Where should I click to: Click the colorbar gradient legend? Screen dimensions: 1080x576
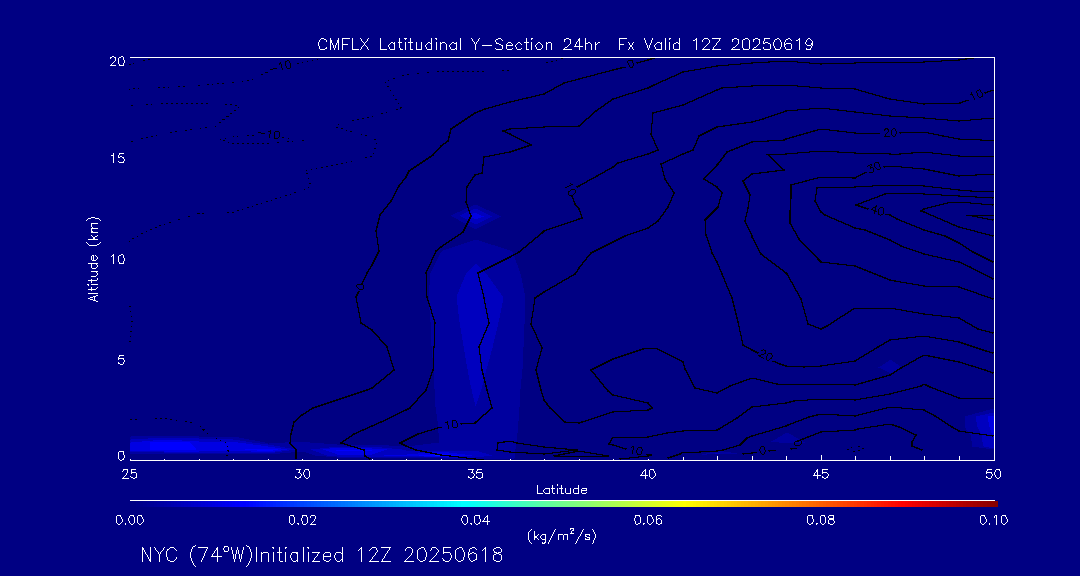[x=563, y=504]
